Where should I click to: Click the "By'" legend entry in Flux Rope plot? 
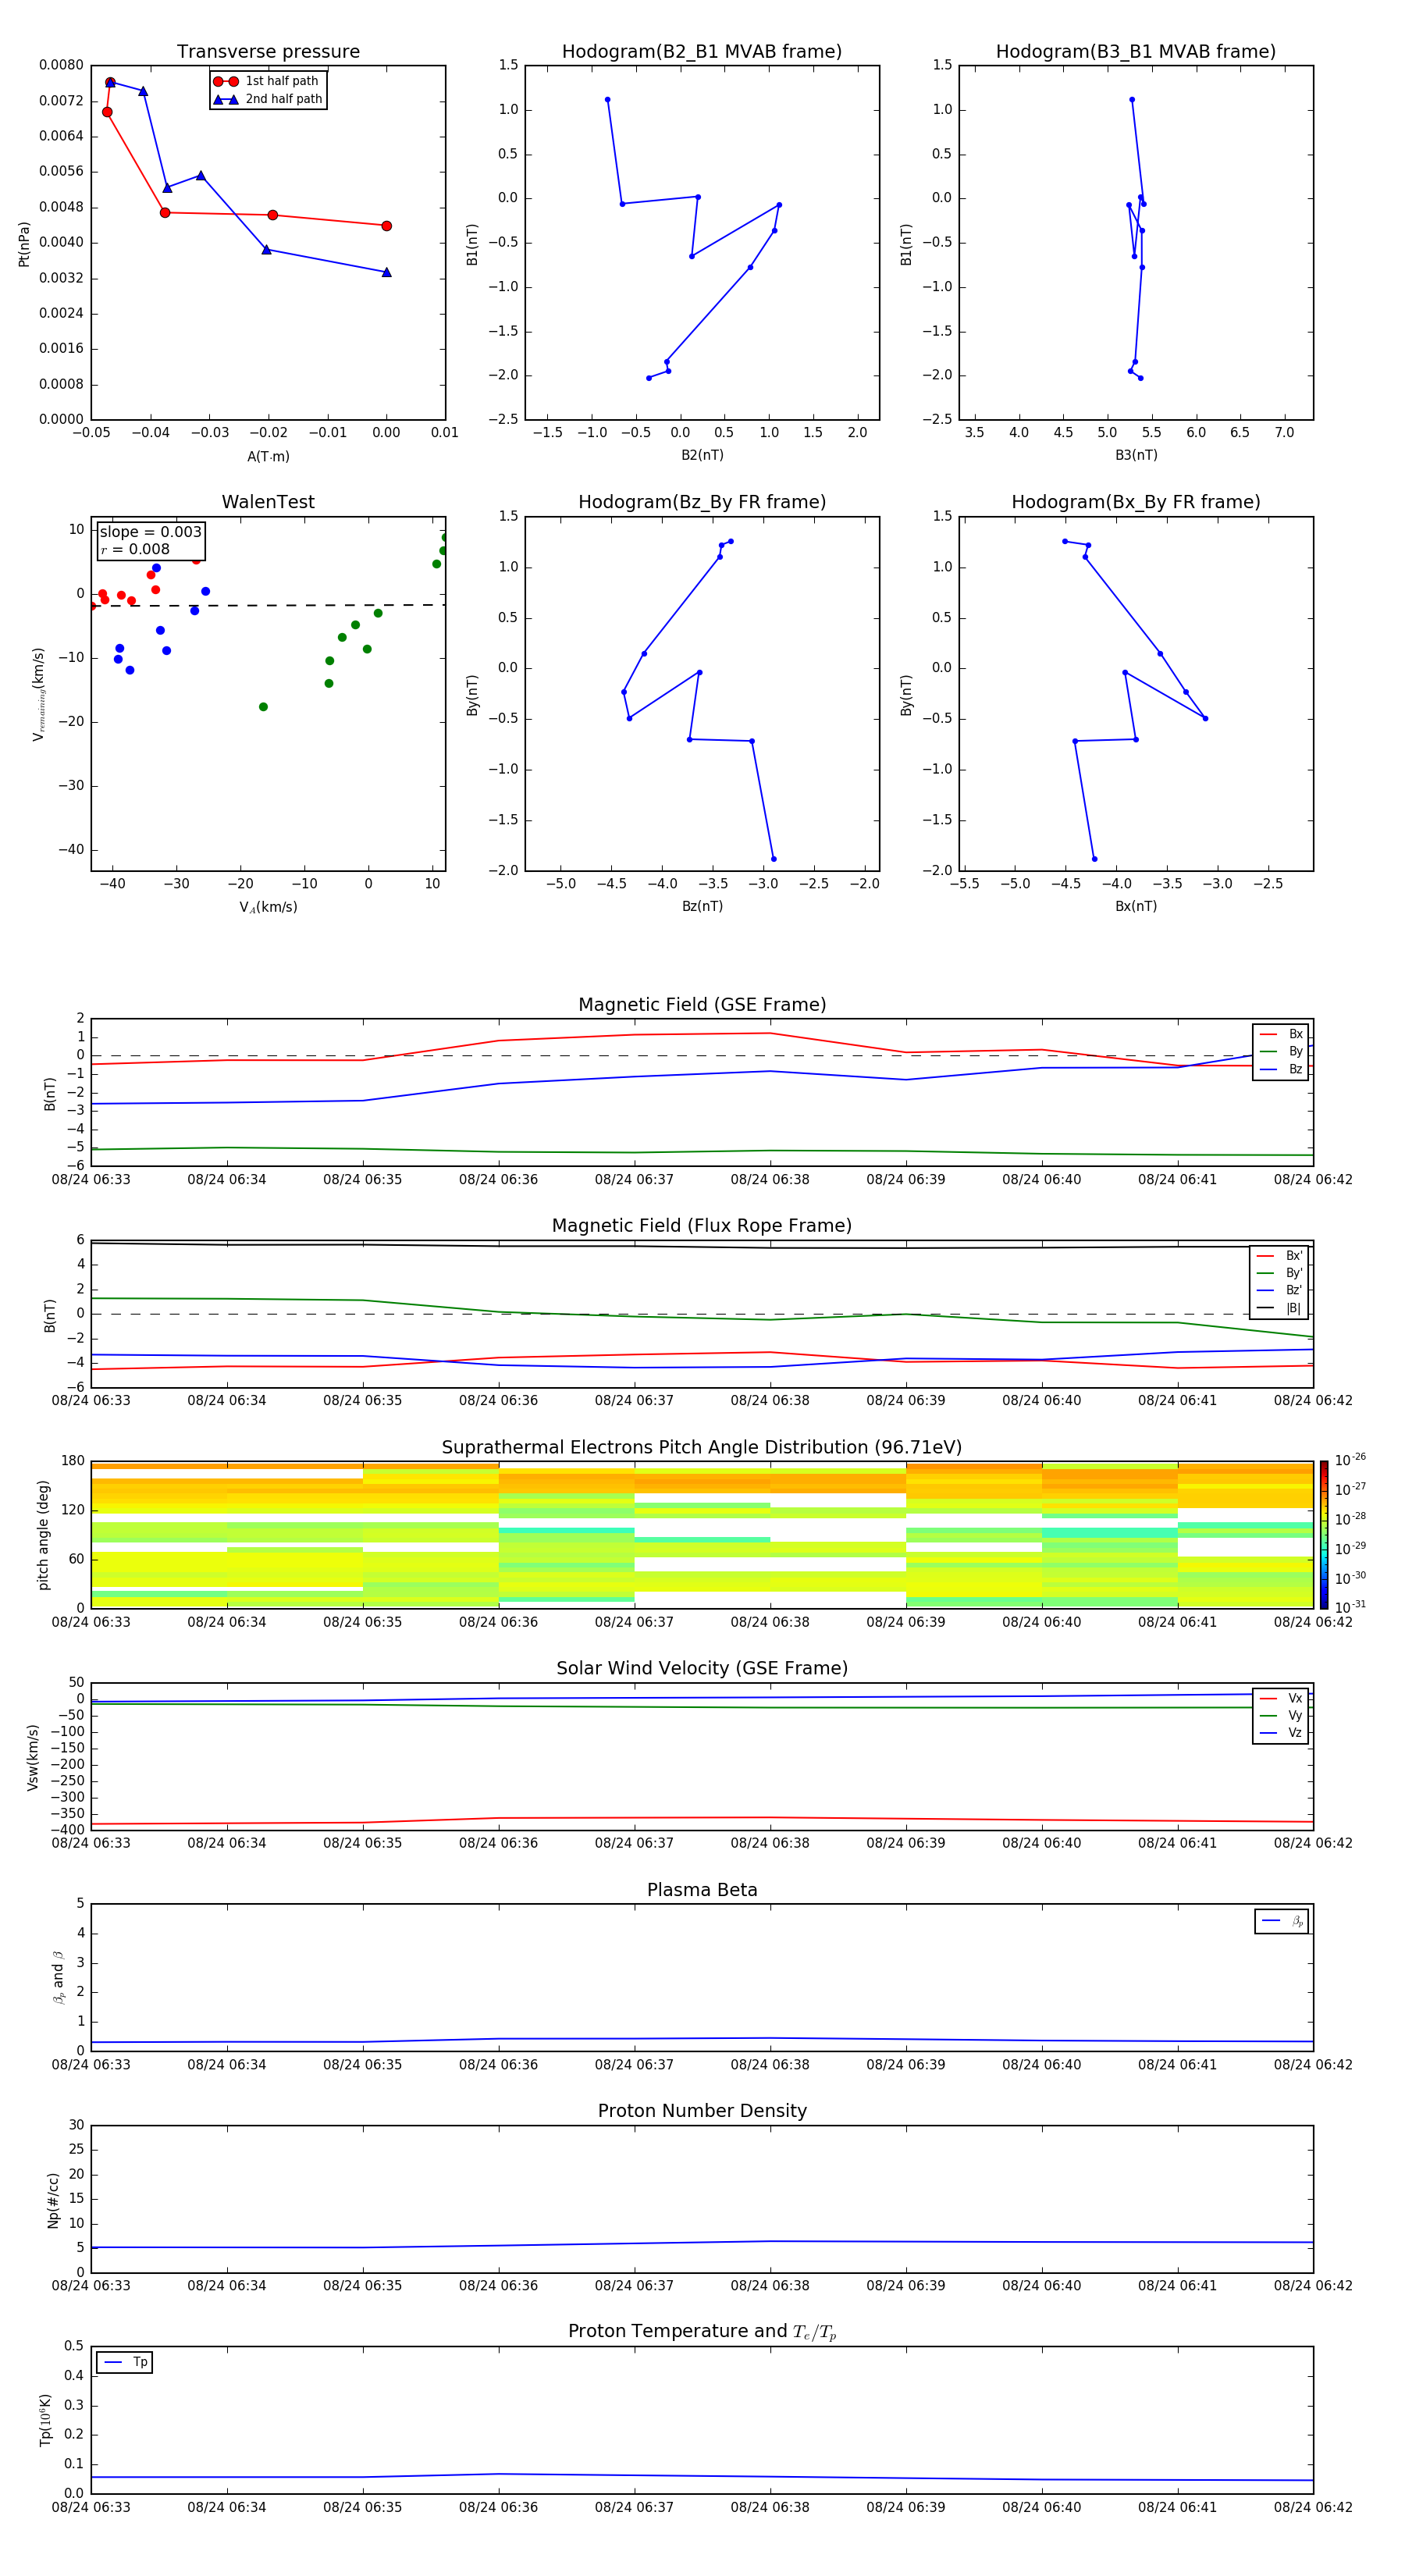pos(1279,1273)
